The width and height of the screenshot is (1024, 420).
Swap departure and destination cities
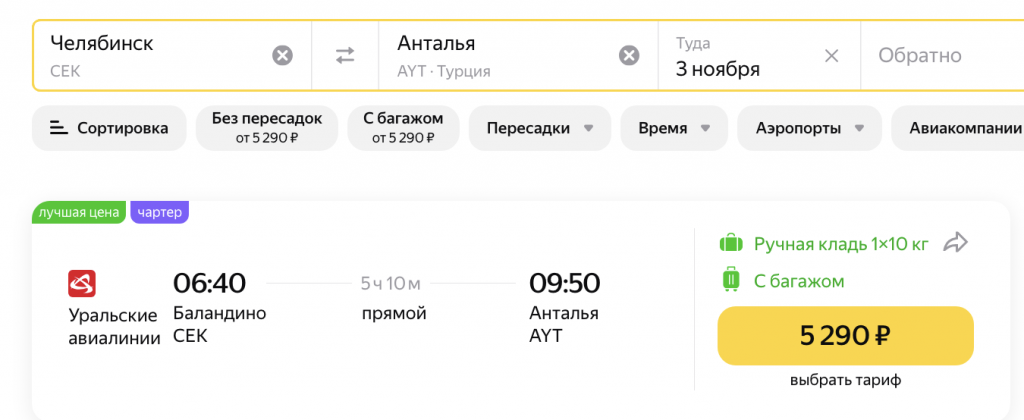coord(345,56)
